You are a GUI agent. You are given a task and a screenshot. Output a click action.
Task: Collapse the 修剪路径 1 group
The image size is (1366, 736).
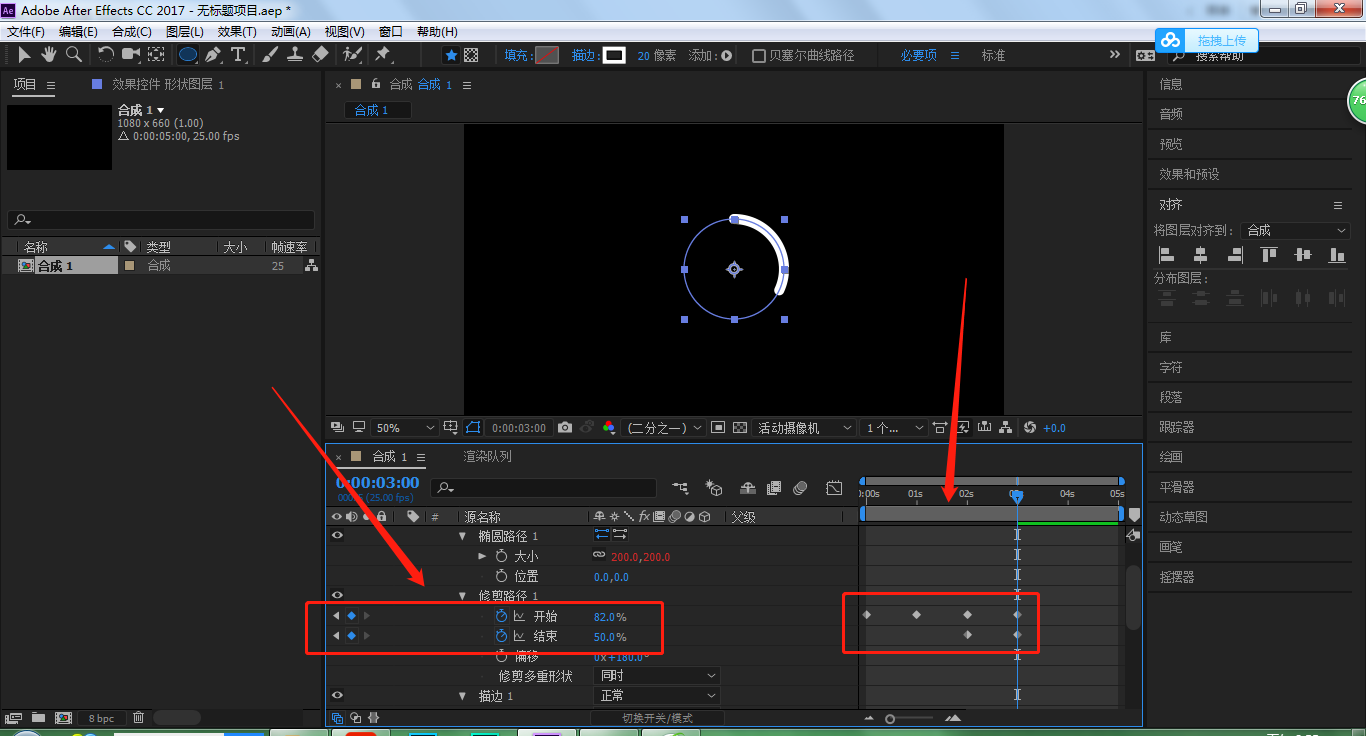click(x=462, y=596)
